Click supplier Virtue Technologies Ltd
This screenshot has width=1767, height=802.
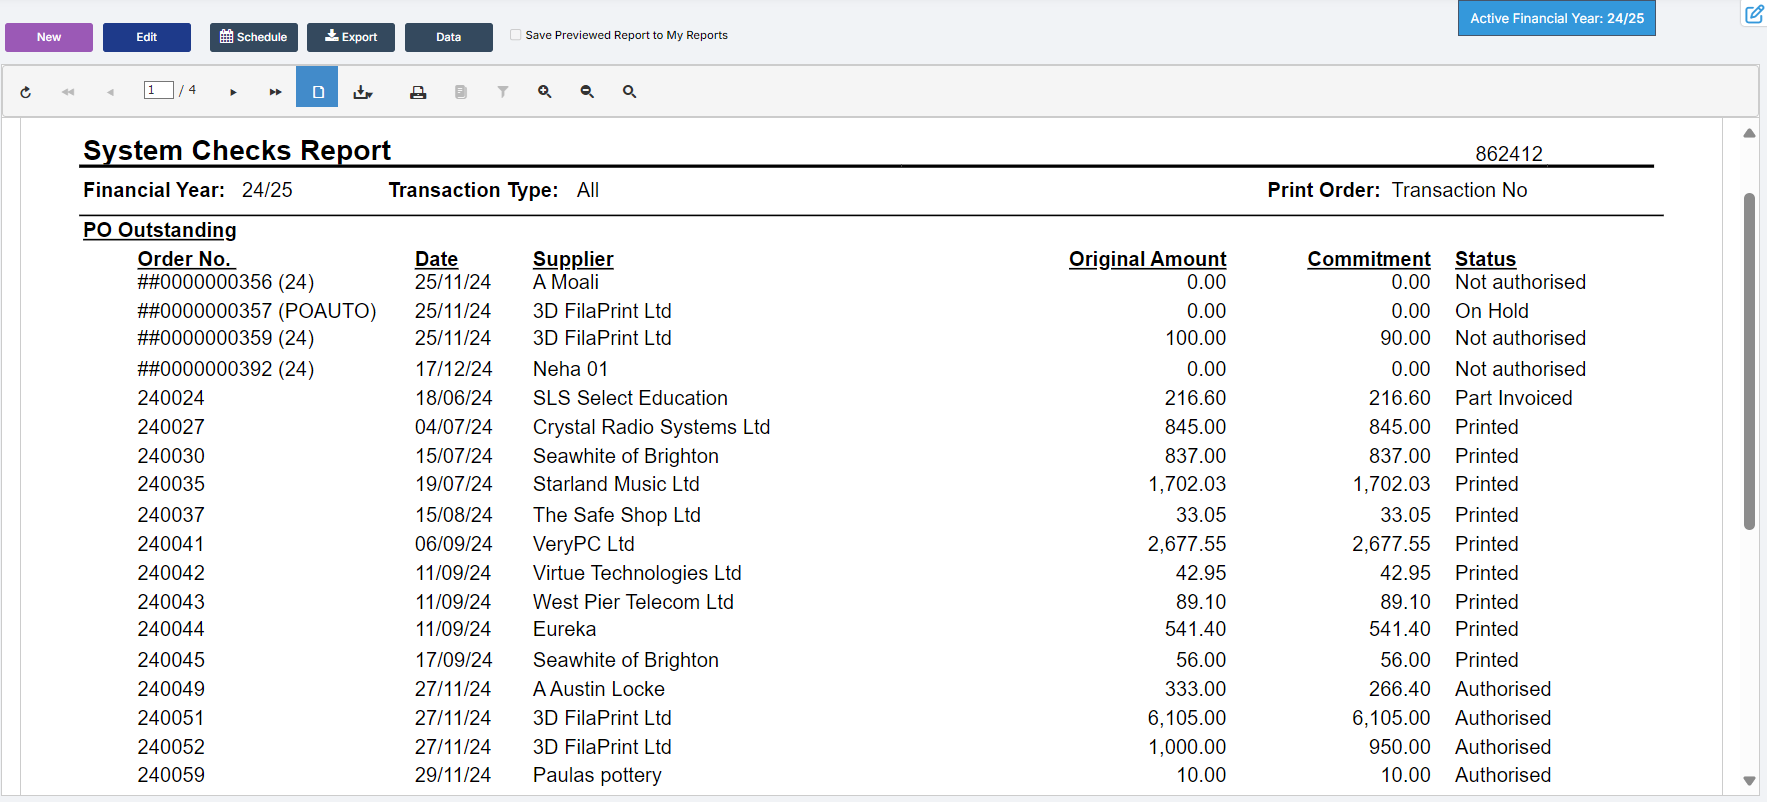click(x=637, y=573)
